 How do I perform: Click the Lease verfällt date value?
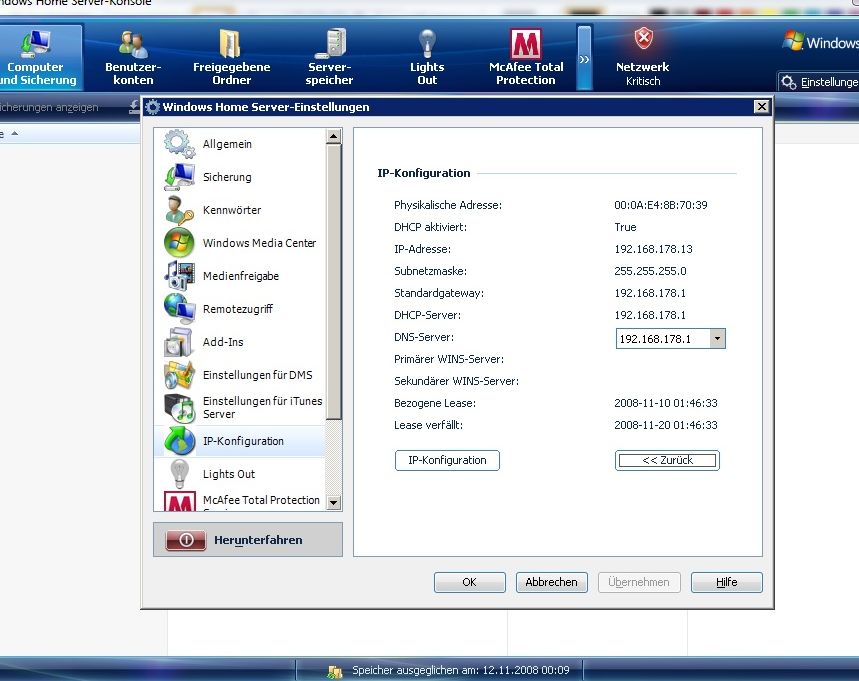coord(666,425)
